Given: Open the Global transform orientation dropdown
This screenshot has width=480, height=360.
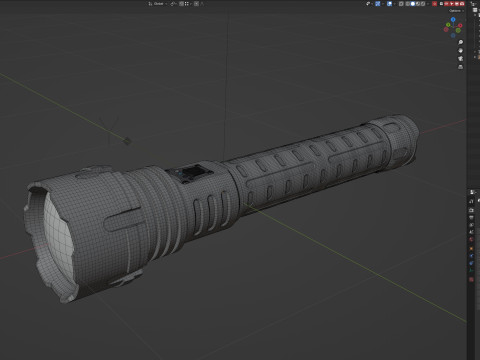Looking at the screenshot, I should [157, 4].
